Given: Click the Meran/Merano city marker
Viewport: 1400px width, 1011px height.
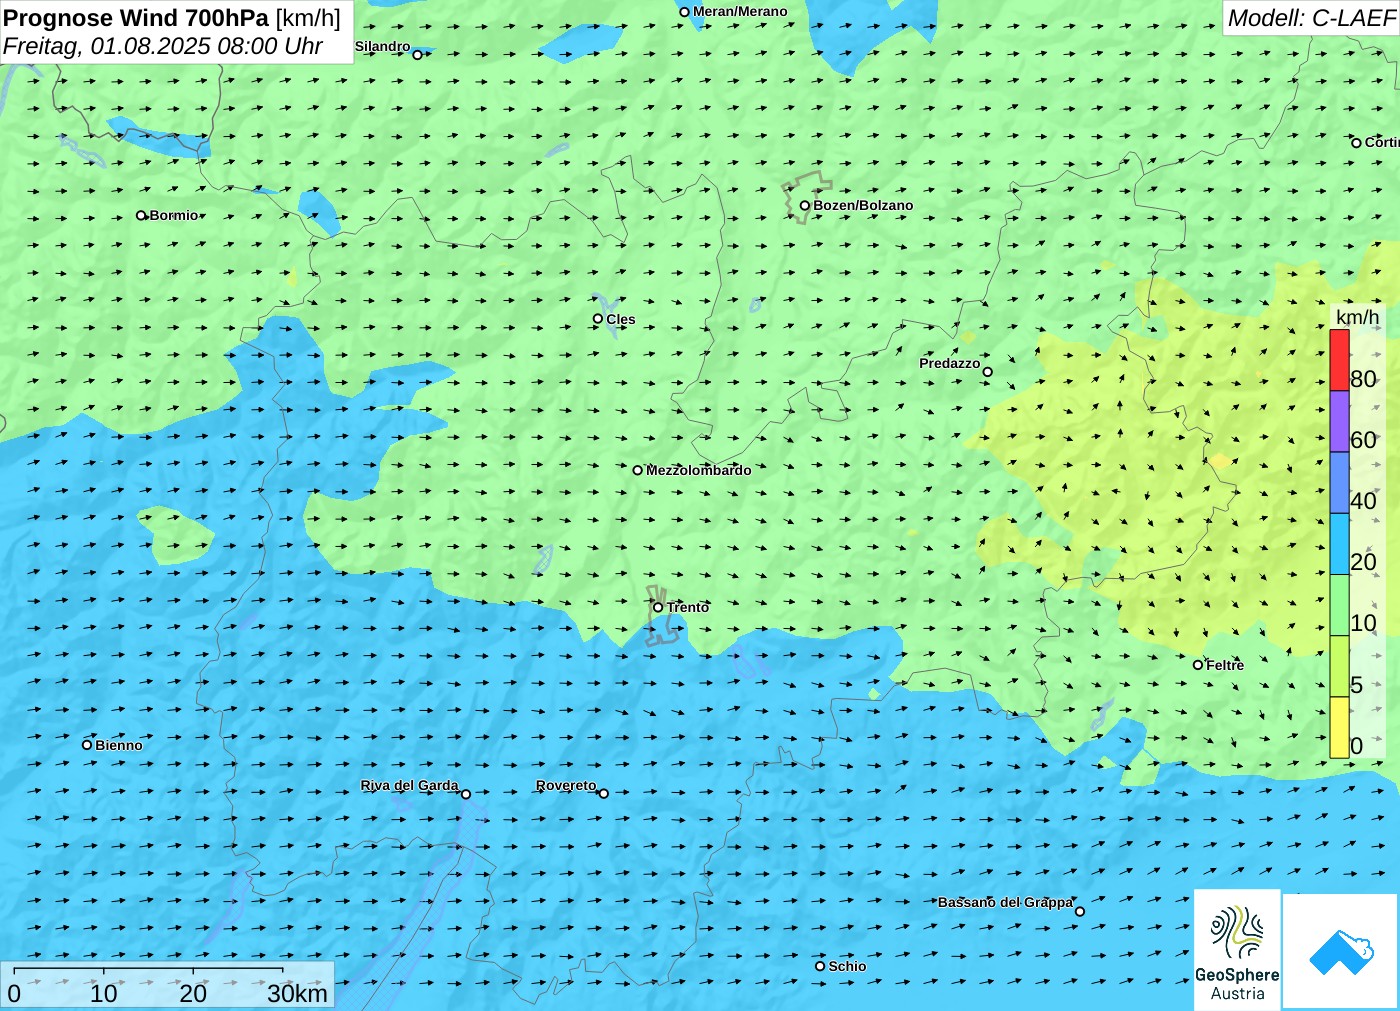Looking at the screenshot, I should click(684, 12).
